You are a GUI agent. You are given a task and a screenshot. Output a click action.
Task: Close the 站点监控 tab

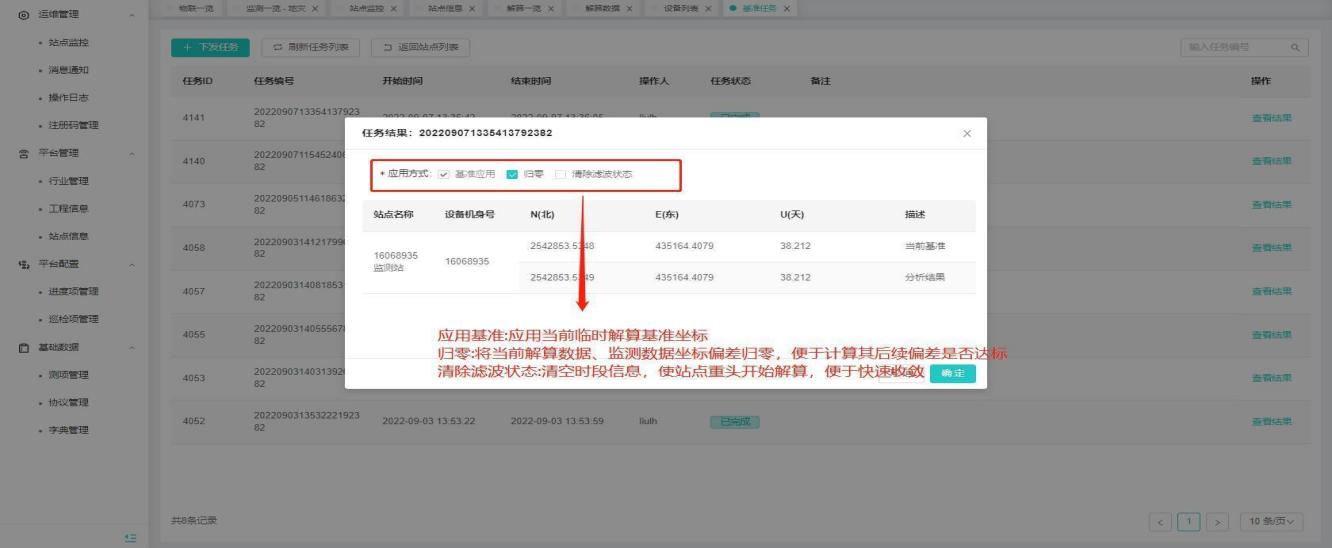pyautogui.click(x=393, y=9)
